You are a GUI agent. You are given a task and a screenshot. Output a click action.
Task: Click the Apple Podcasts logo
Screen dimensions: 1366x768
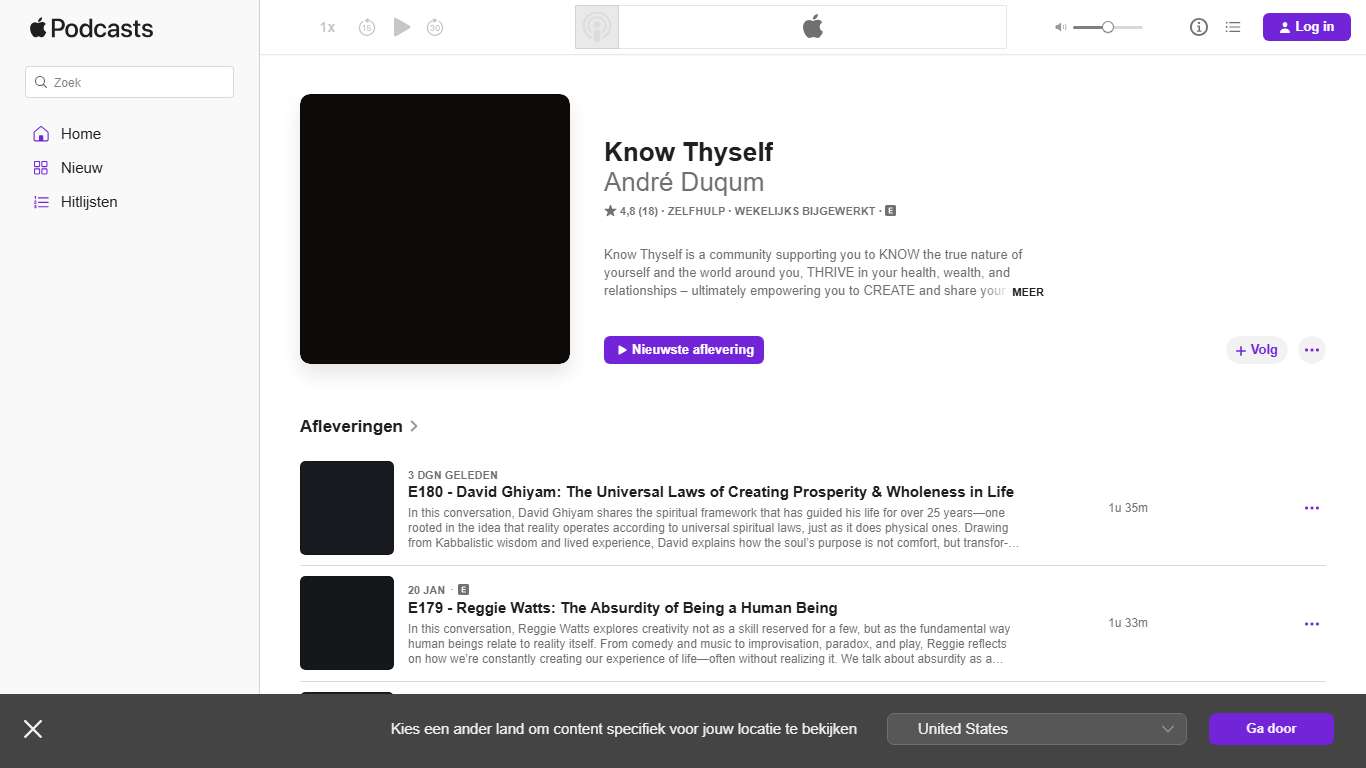pos(91,28)
